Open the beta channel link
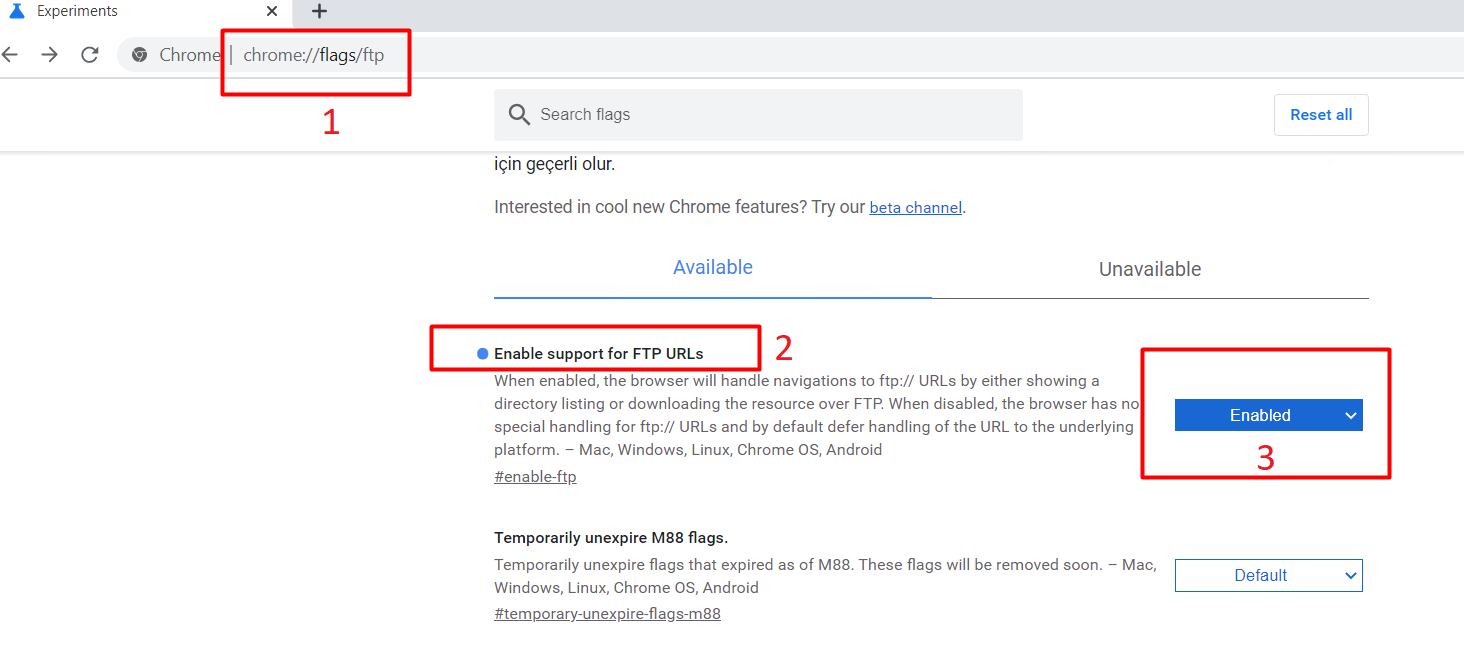 915,208
